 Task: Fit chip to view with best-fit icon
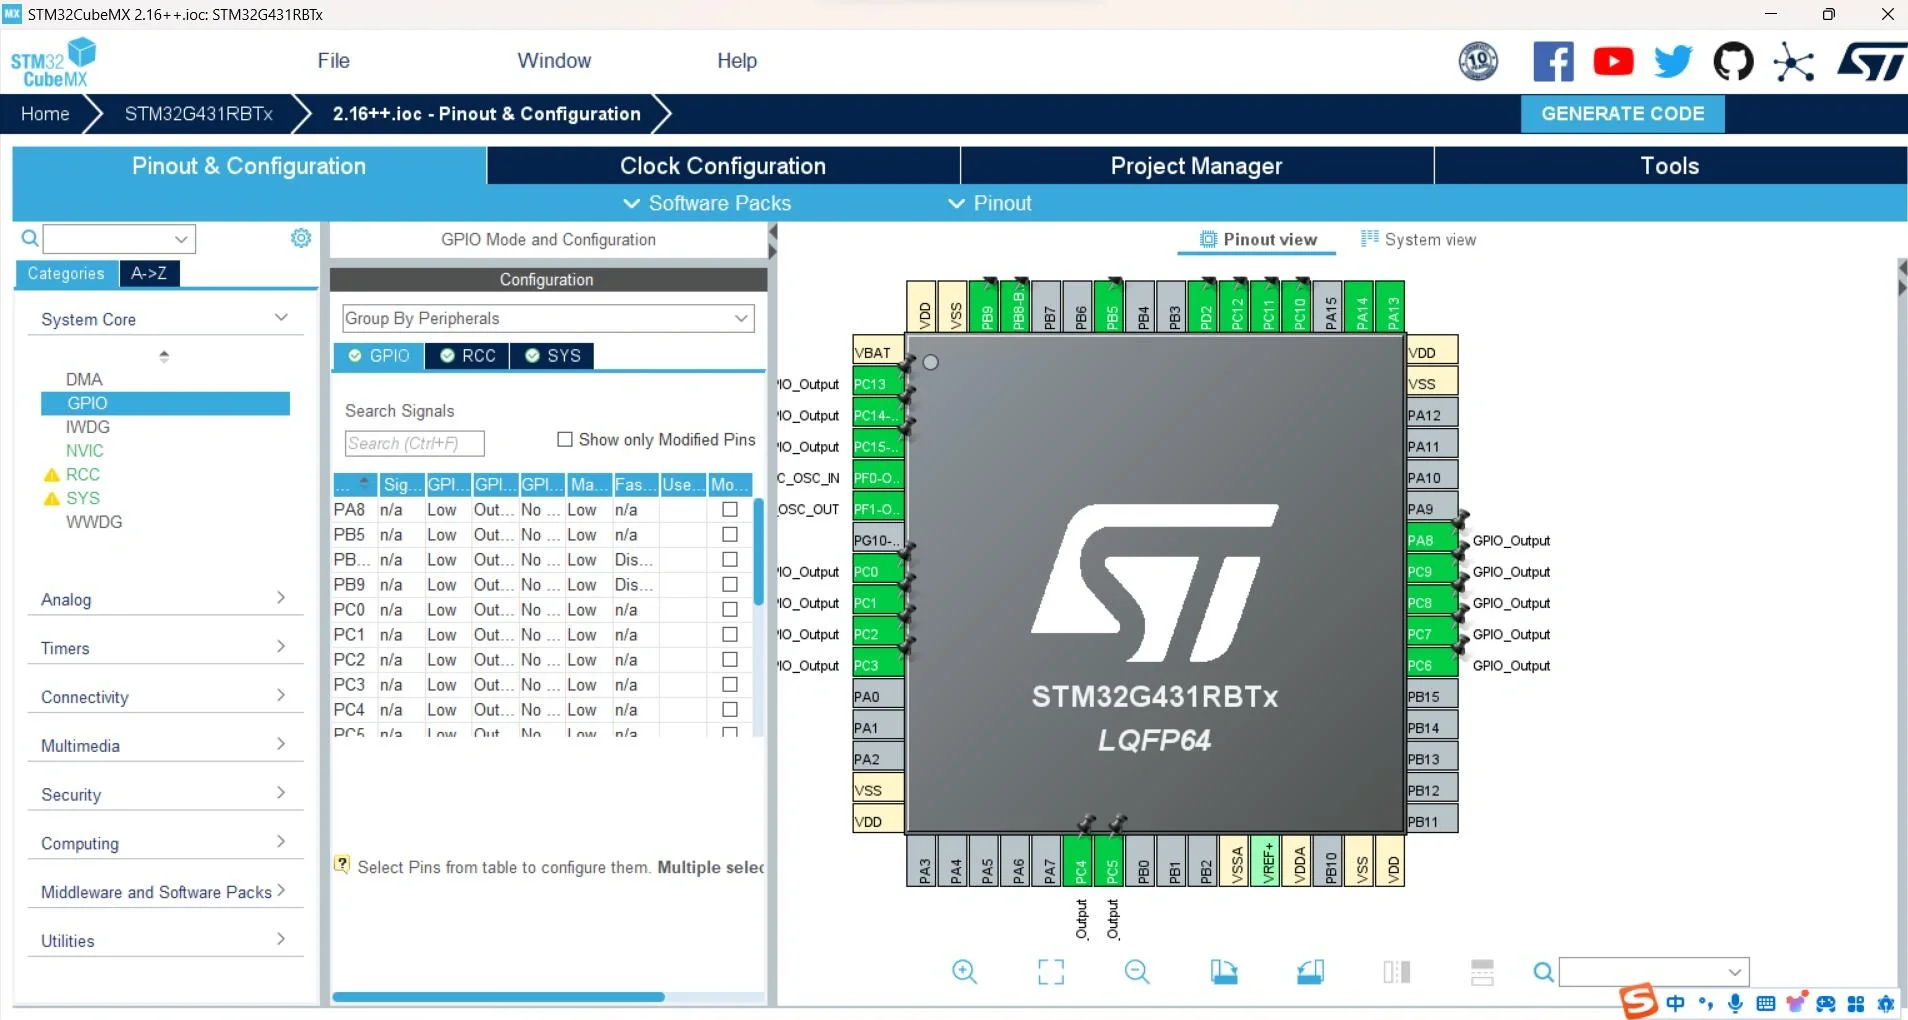click(1051, 971)
